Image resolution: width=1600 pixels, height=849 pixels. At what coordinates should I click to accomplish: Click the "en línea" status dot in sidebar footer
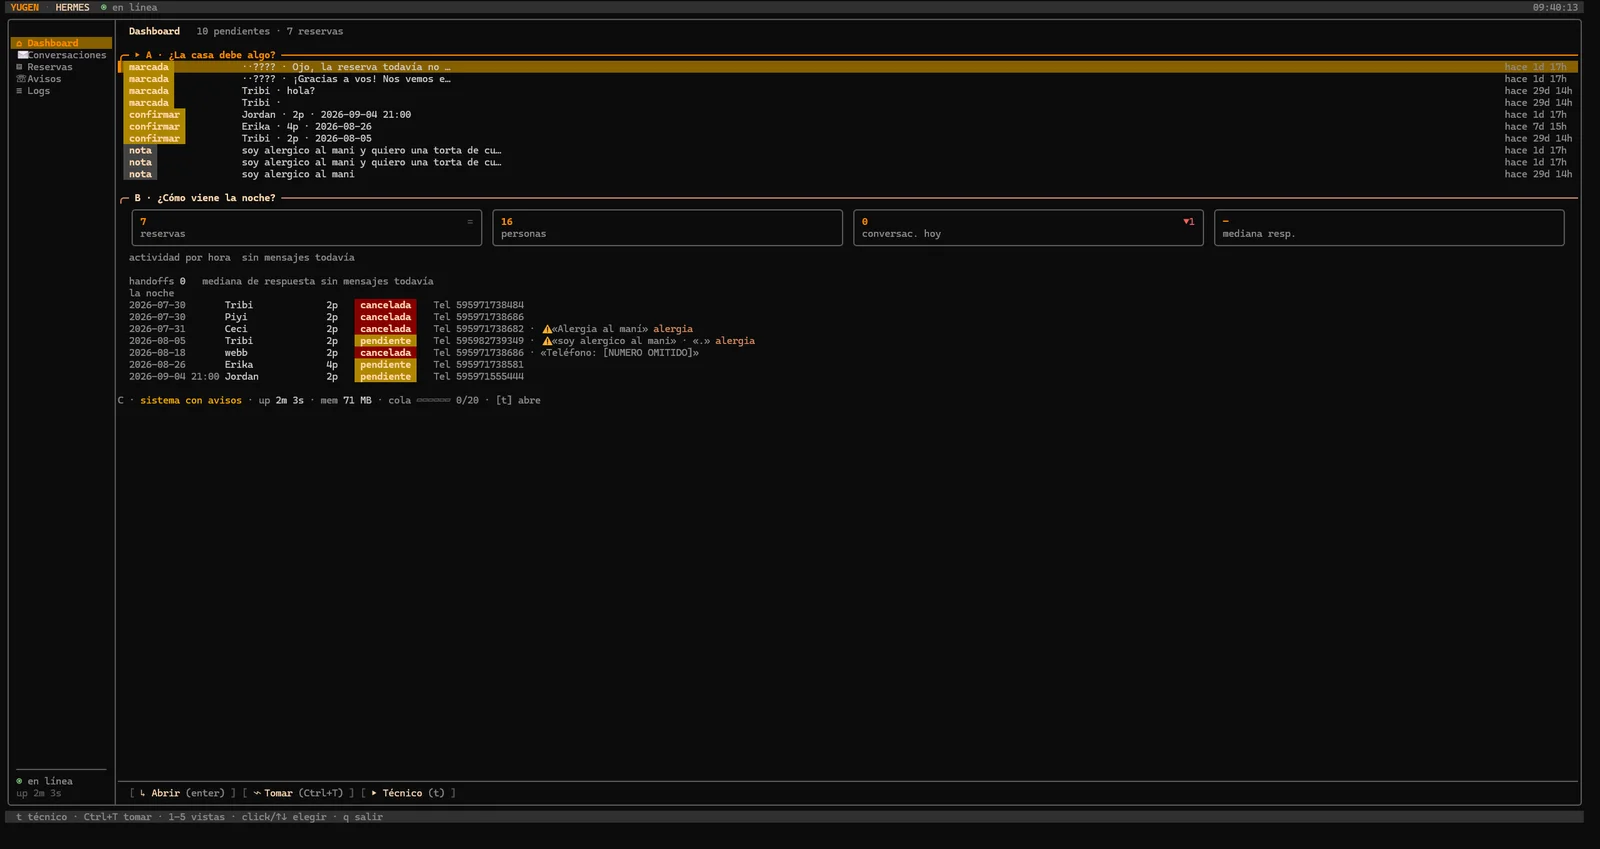(x=19, y=781)
